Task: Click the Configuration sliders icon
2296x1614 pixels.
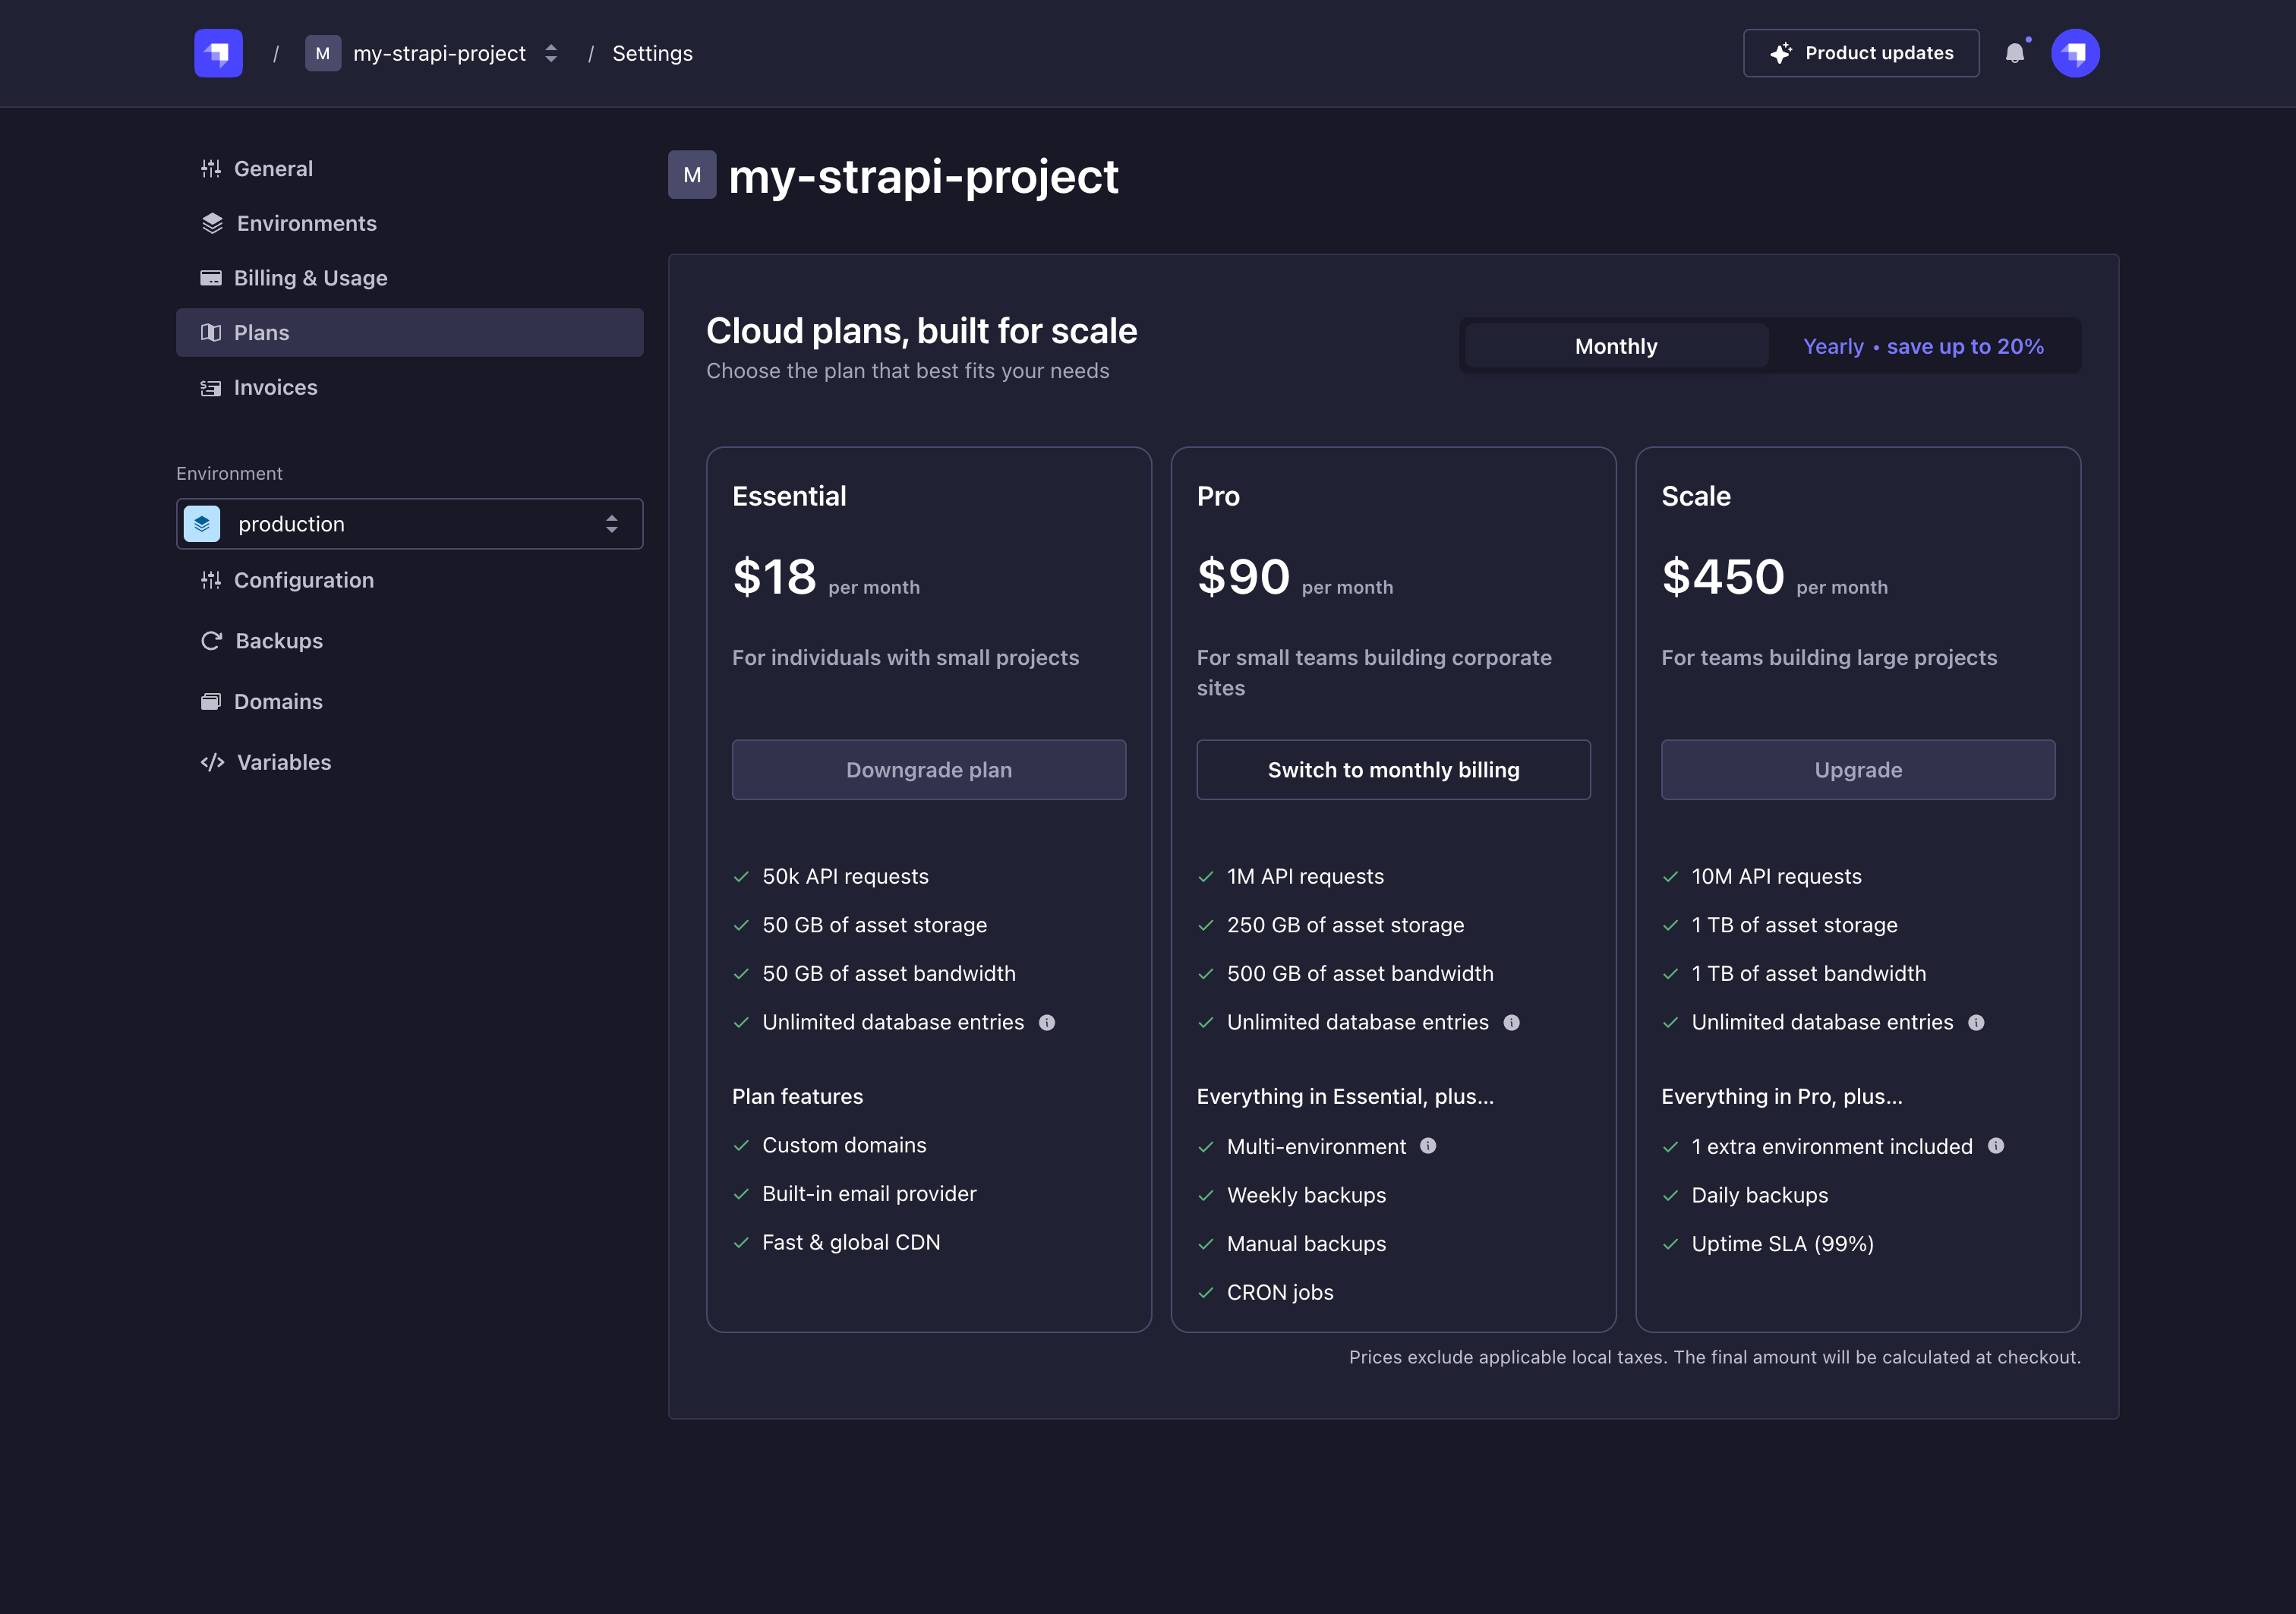Action: click(210, 580)
